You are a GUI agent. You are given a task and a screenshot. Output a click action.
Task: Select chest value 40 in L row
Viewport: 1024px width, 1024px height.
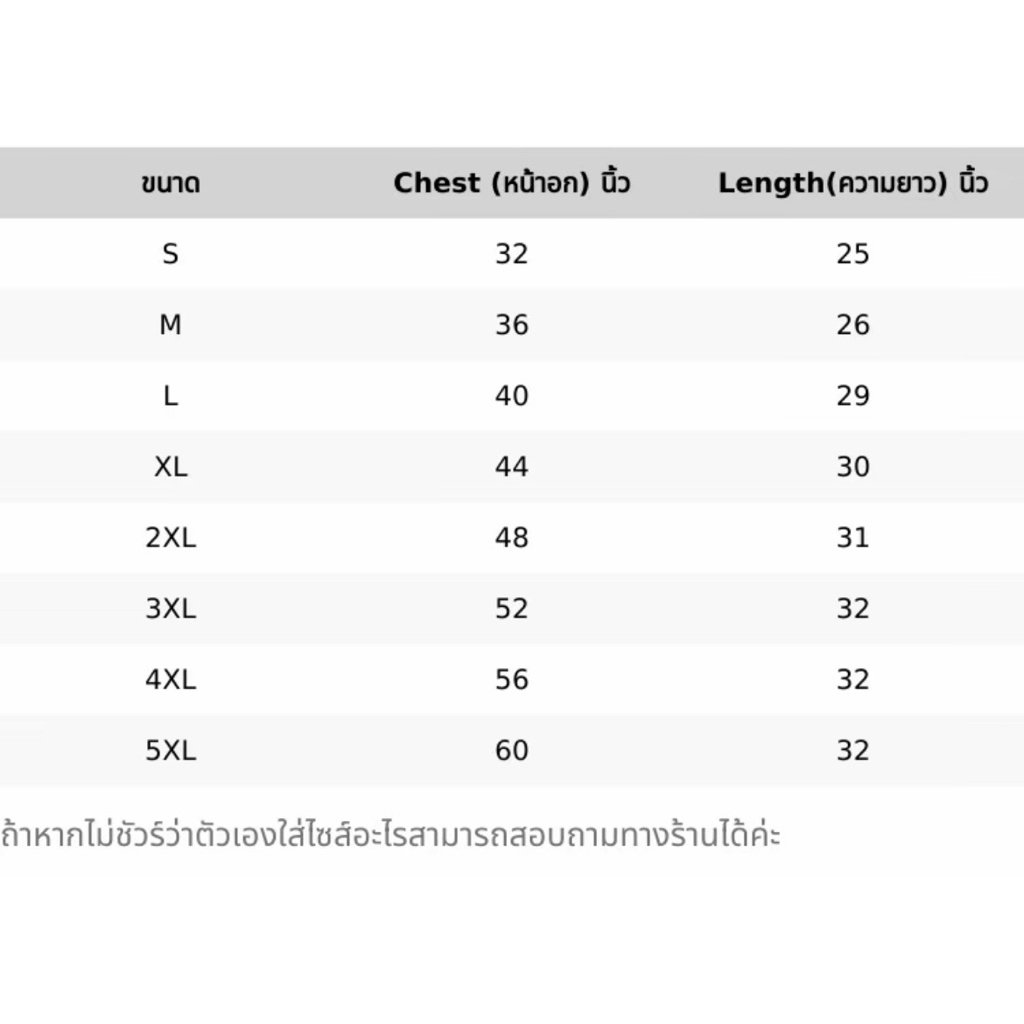tap(511, 396)
